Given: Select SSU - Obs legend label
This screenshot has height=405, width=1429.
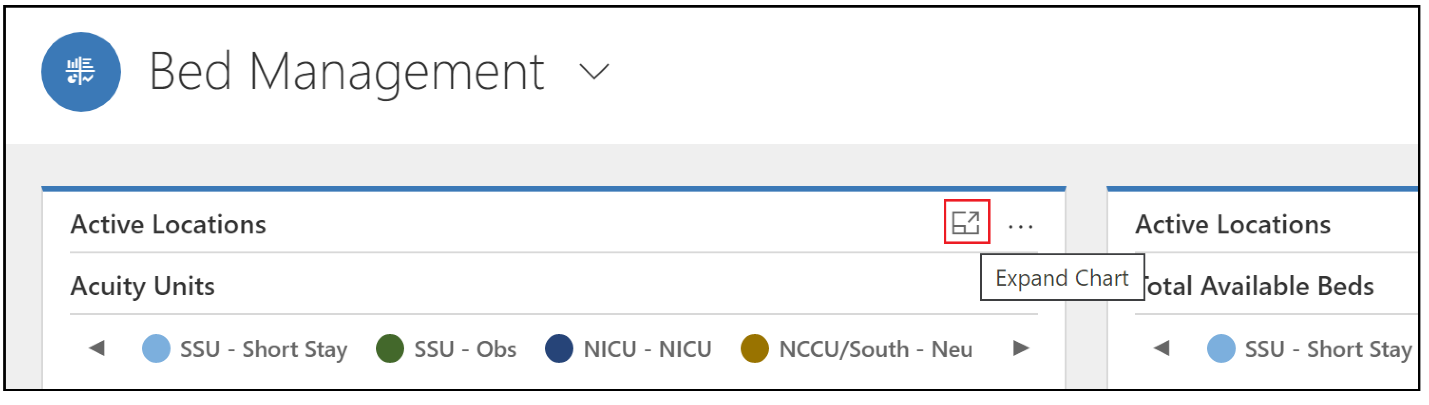Looking at the screenshot, I should (465, 349).
